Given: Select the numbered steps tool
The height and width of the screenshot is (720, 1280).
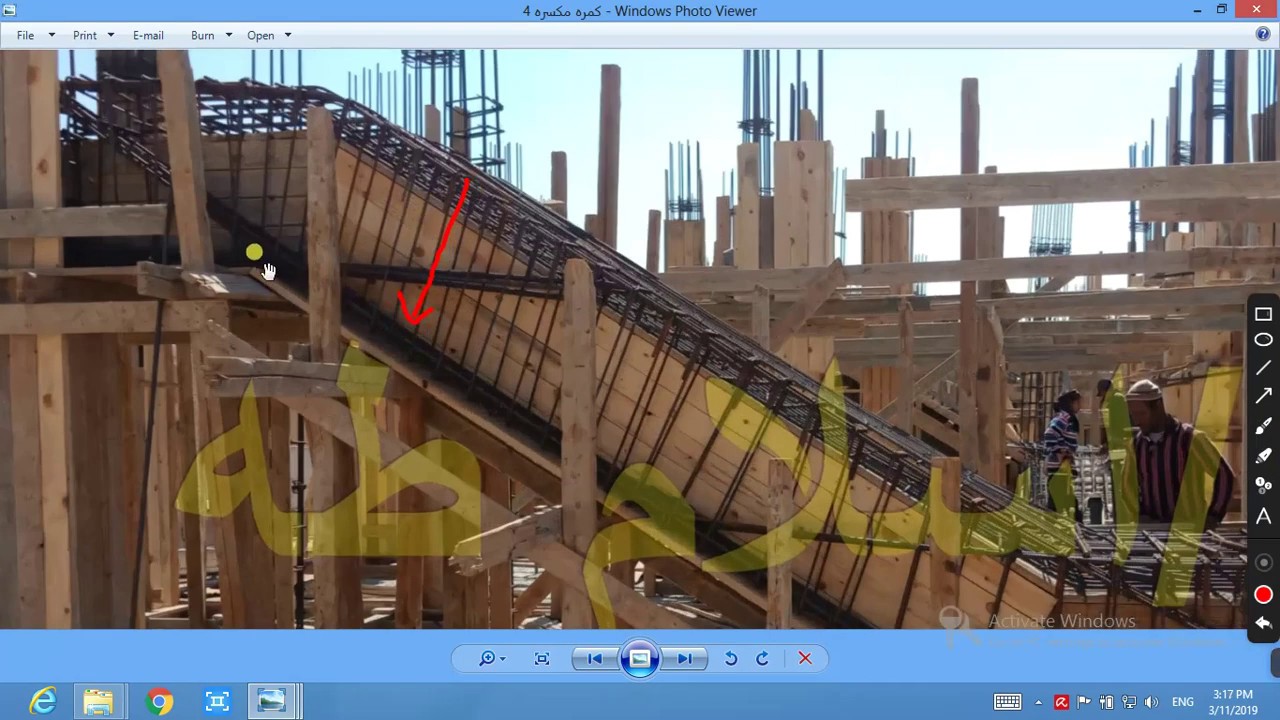Looking at the screenshot, I should tap(1263, 485).
